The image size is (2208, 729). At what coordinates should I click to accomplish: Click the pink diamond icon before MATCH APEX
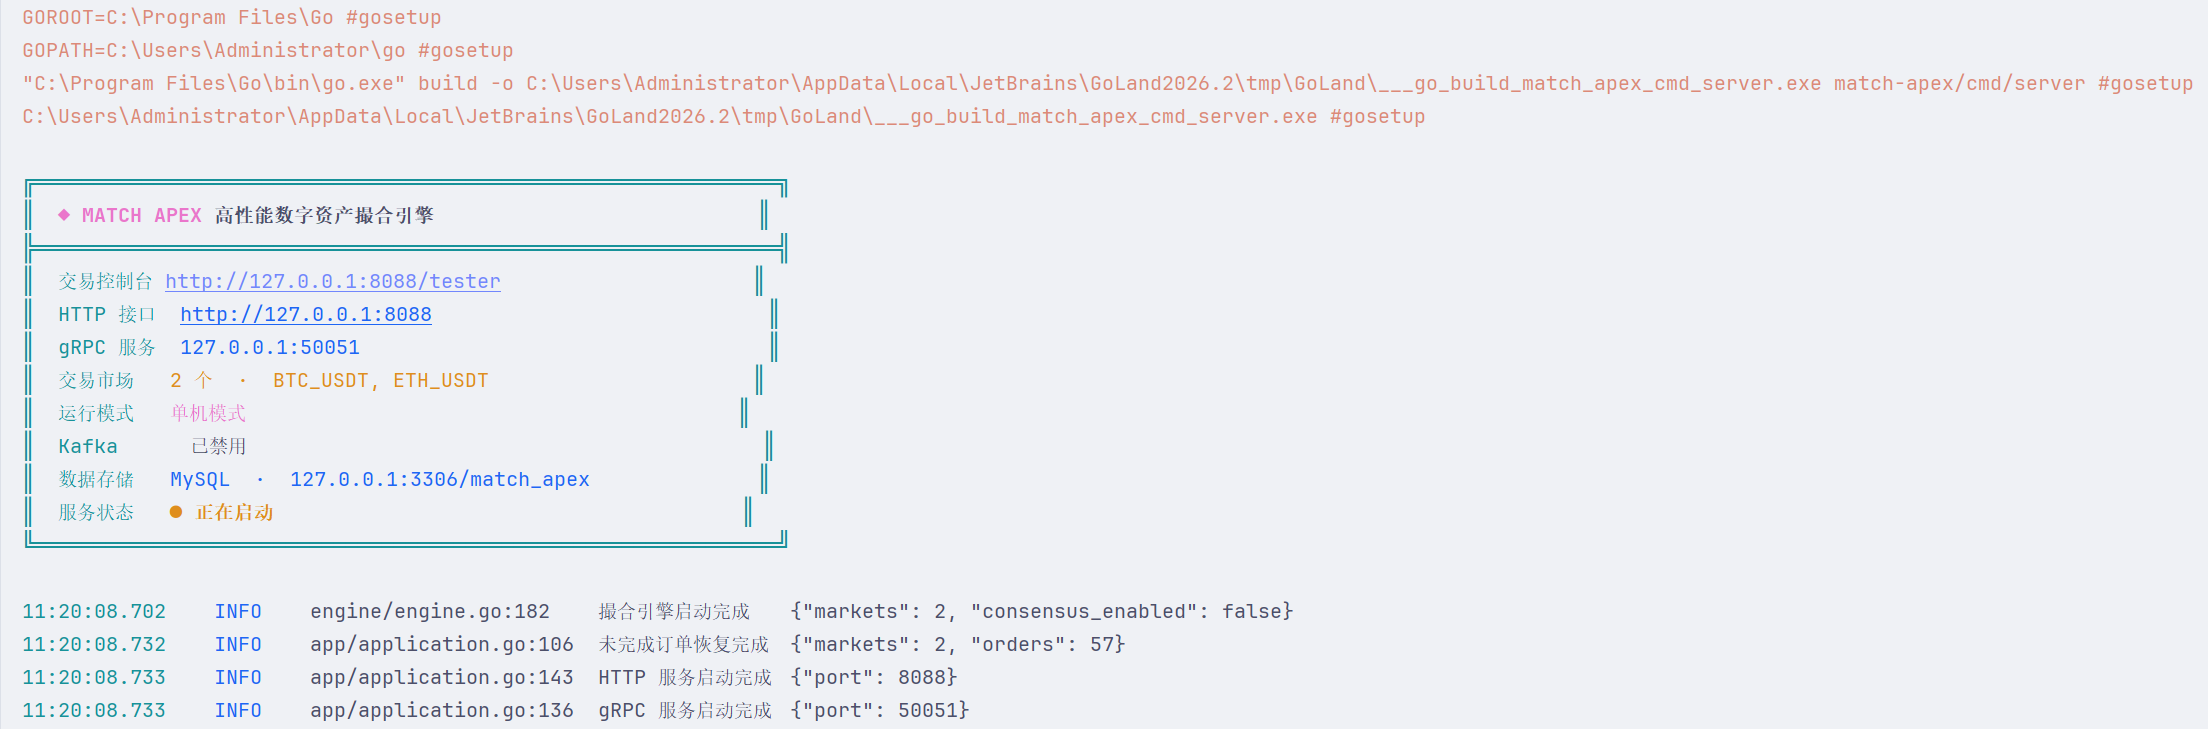pyautogui.click(x=64, y=215)
